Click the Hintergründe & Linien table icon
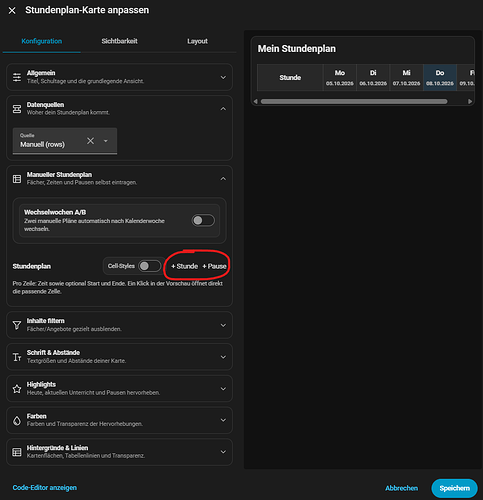This screenshot has height=500, width=483. (17, 452)
